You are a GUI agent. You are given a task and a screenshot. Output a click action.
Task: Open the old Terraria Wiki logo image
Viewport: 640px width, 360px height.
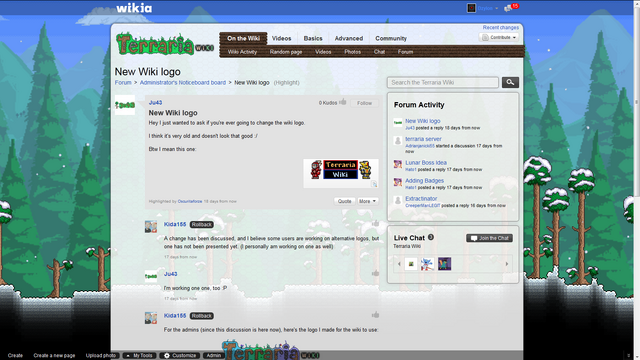(x=341, y=169)
